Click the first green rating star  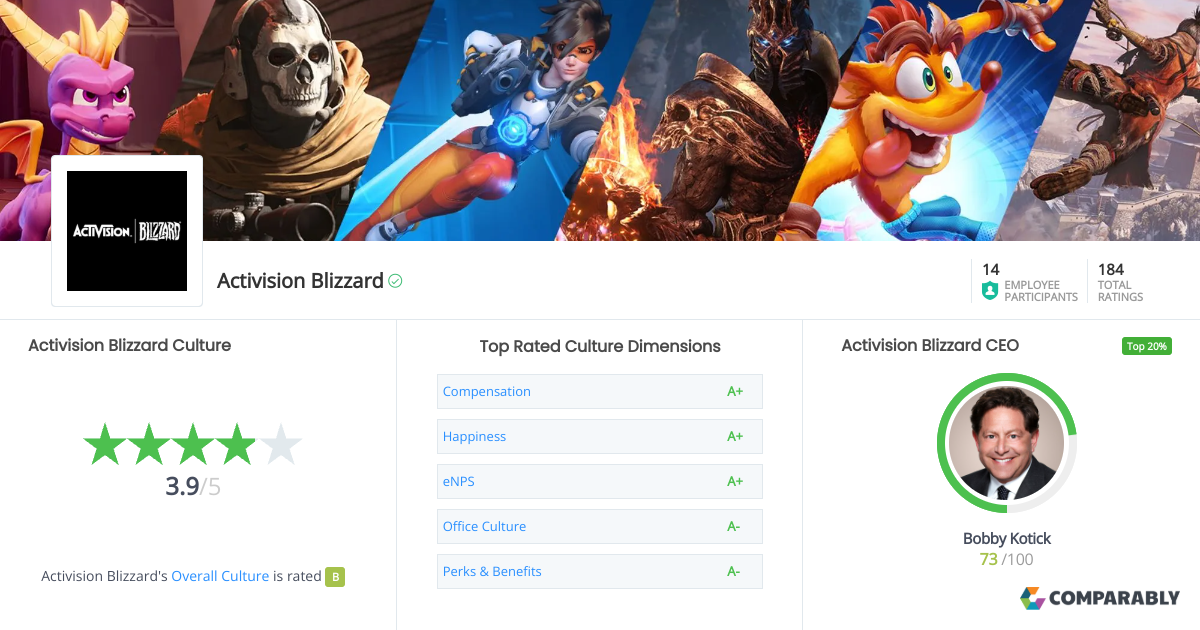point(104,444)
